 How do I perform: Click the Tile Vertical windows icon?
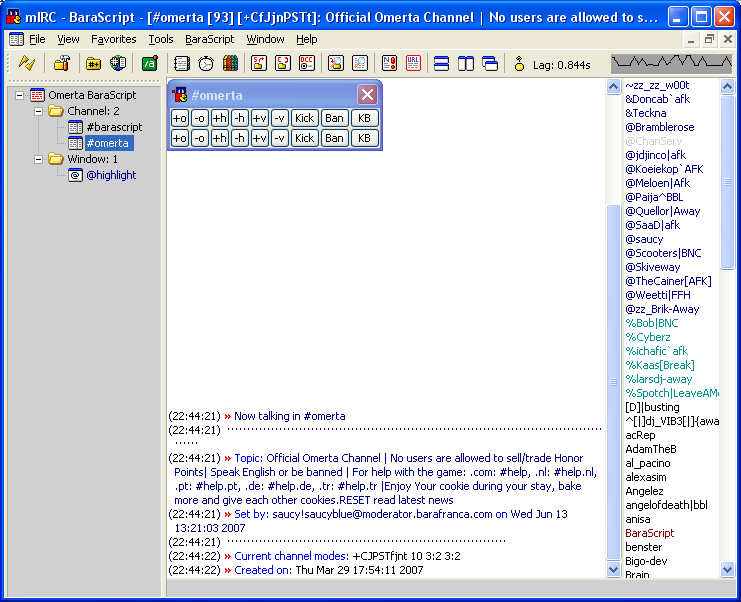coord(466,63)
